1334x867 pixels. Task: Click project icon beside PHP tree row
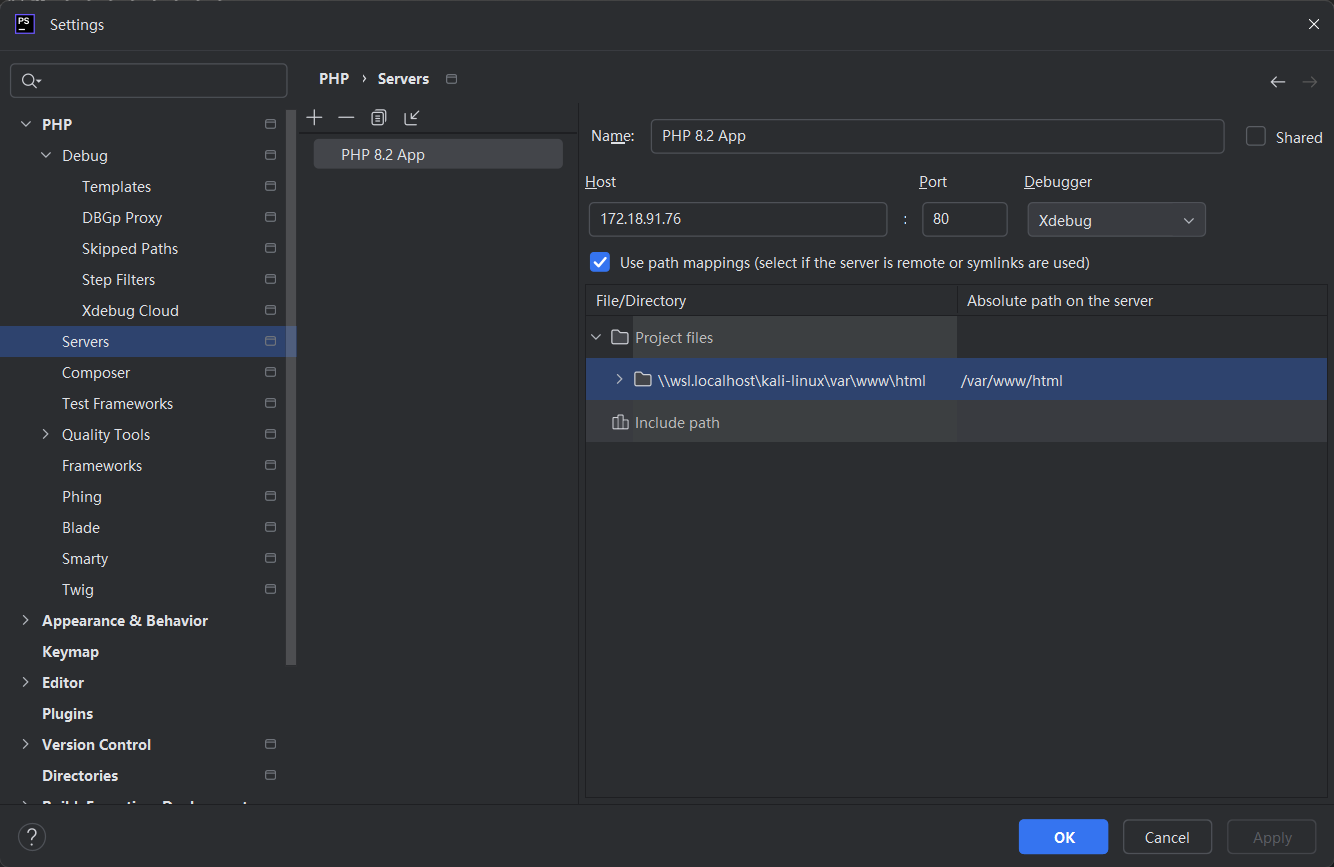(x=270, y=124)
